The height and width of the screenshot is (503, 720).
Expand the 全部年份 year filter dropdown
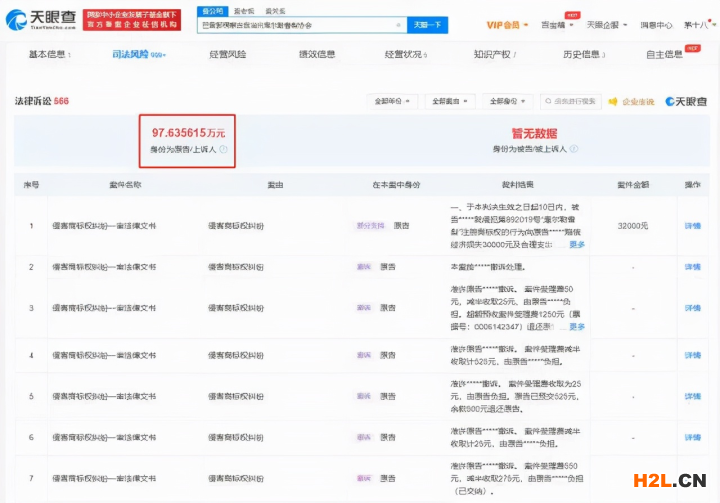[x=392, y=101]
